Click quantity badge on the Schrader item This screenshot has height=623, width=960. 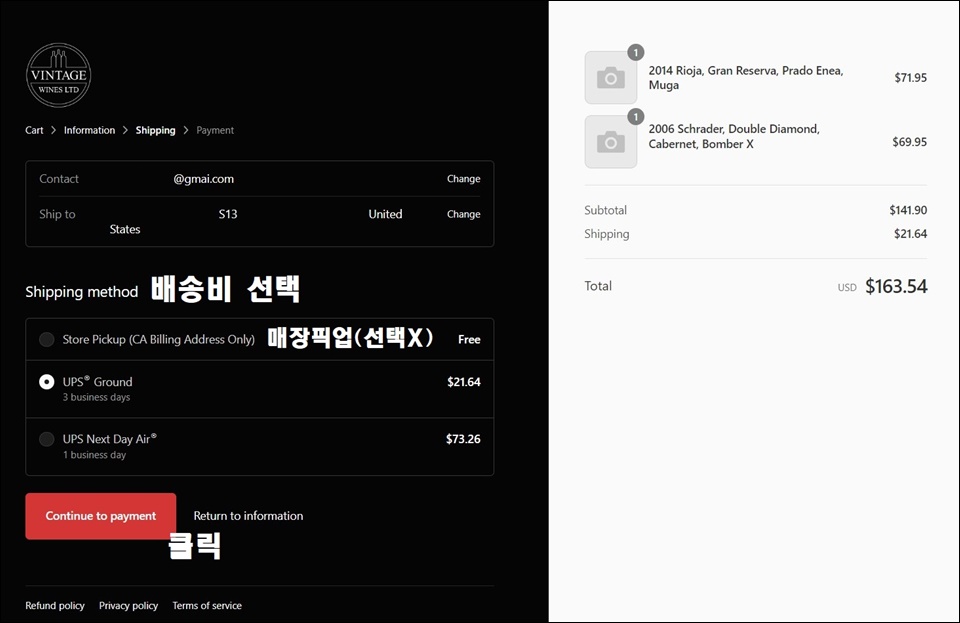pos(636,116)
